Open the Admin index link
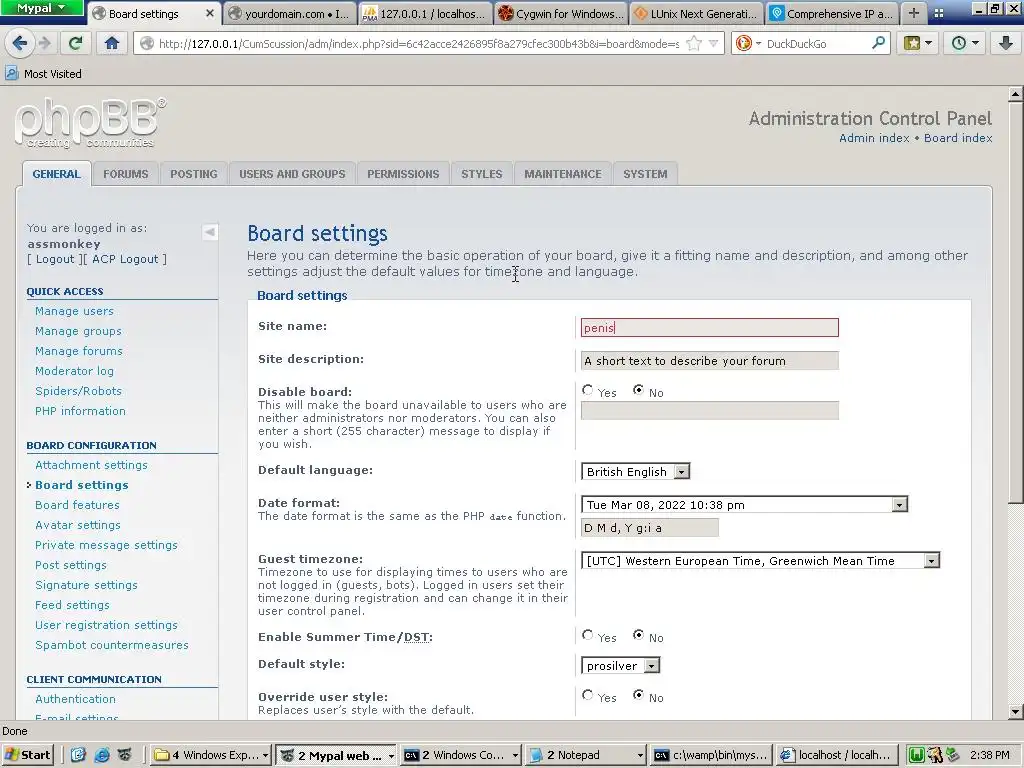Viewport: 1024px width, 768px height. pyautogui.click(x=874, y=138)
